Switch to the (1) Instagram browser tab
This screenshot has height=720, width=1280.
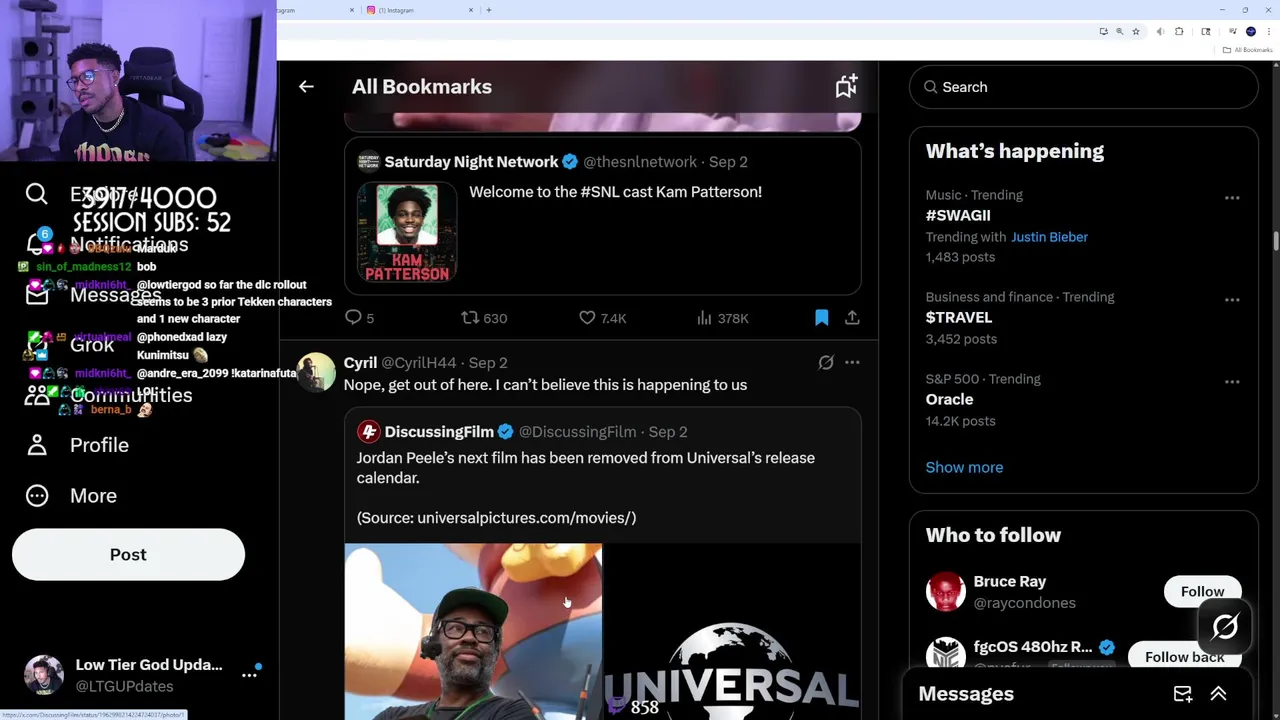(x=418, y=10)
